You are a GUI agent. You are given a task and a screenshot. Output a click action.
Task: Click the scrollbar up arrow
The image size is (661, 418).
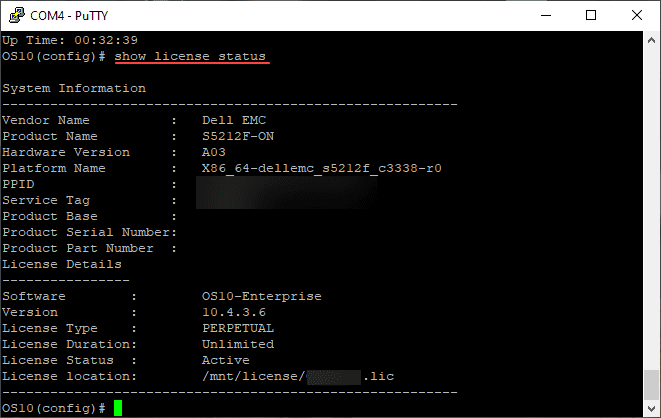tap(651, 40)
